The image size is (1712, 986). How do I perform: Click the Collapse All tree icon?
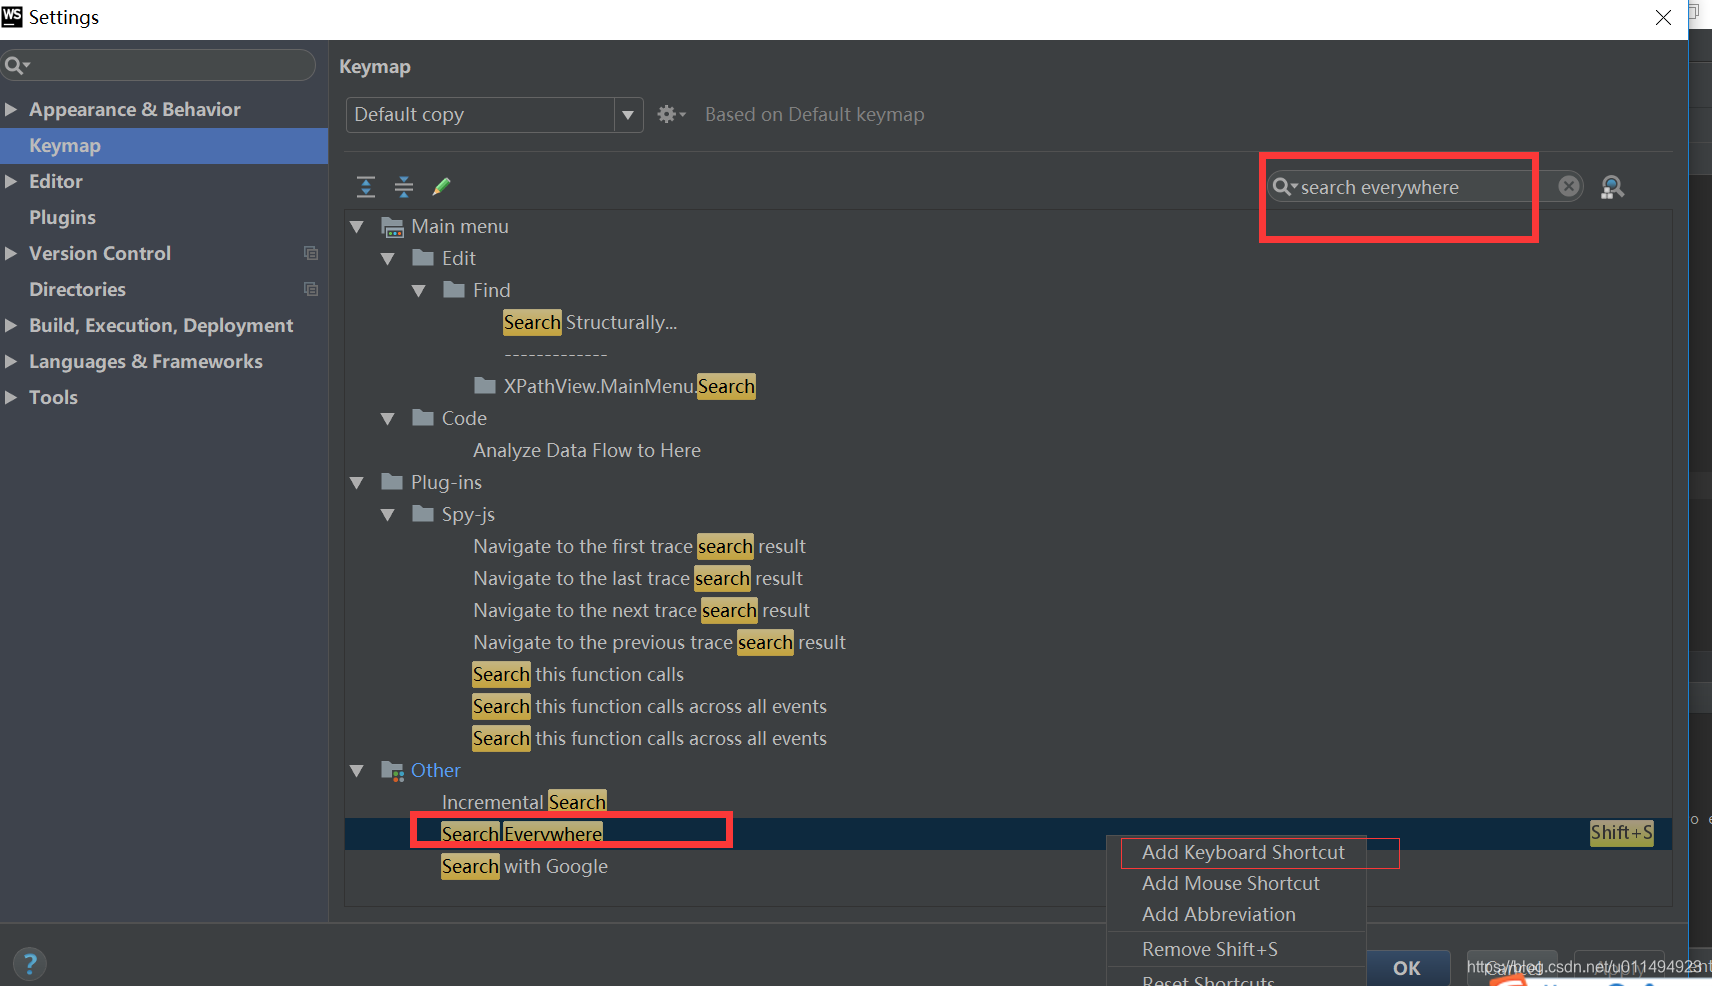tap(404, 187)
